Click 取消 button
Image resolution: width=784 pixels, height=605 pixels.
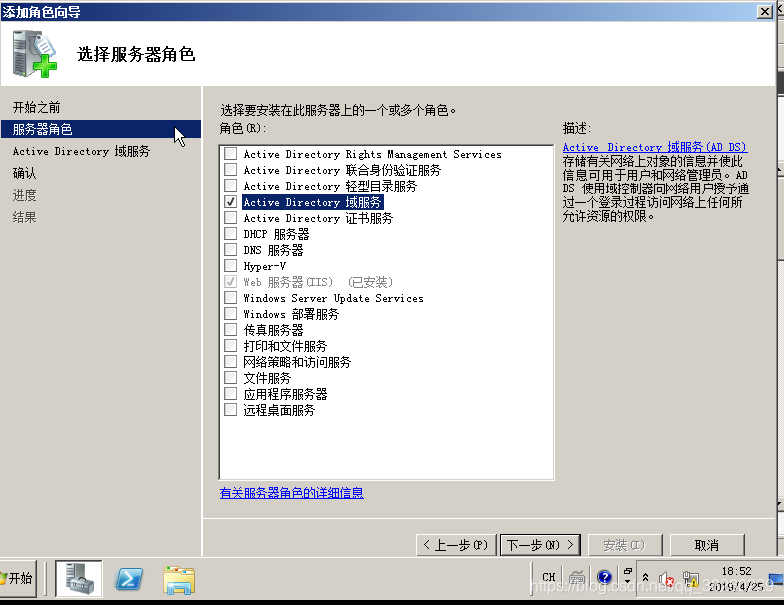coord(707,544)
